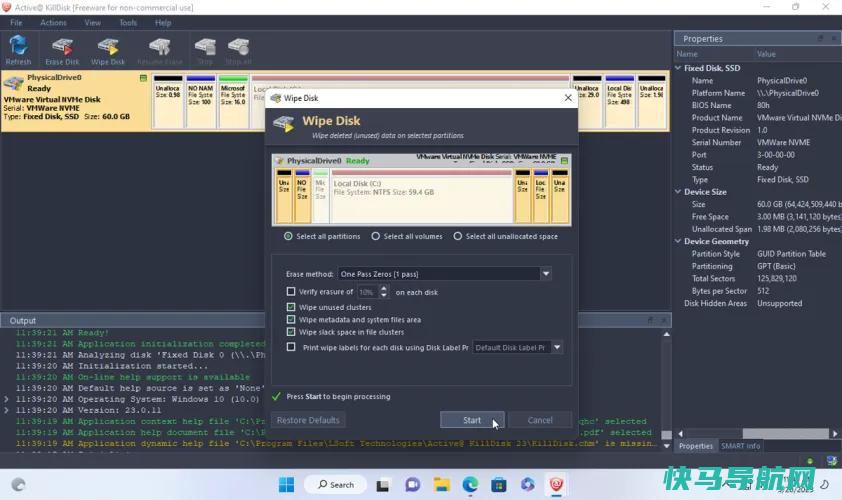Viewport: 842px width, 500px height.
Task: Expand the Operating System output entry
Action: coord(6,399)
